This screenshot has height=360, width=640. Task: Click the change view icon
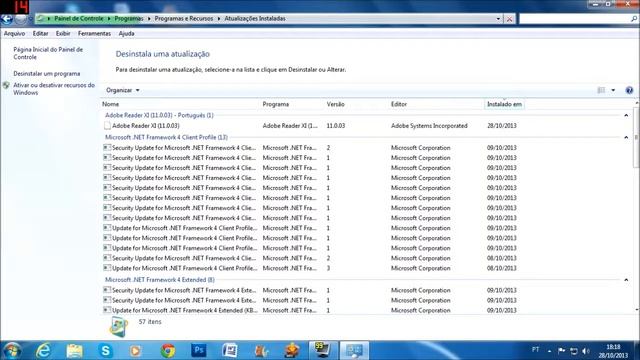601,90
